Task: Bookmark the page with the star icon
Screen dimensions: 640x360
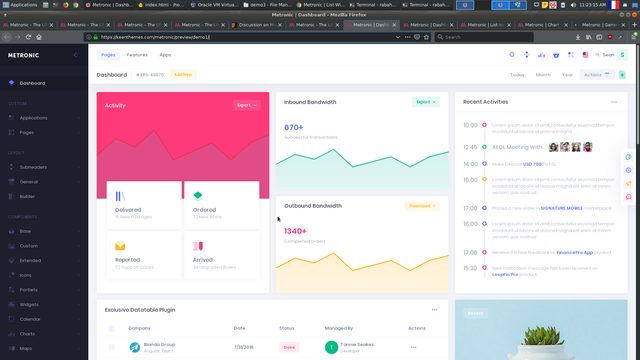Action: (x=427, y=37)
